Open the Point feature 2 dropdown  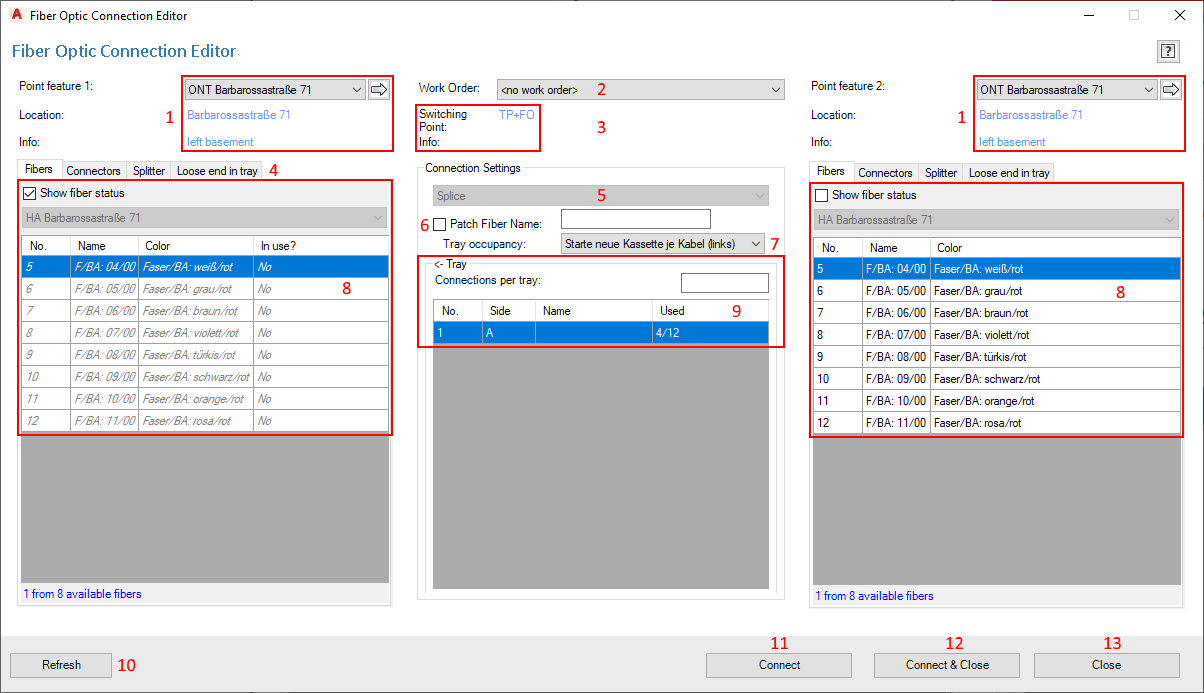[x=1067, y=90]
